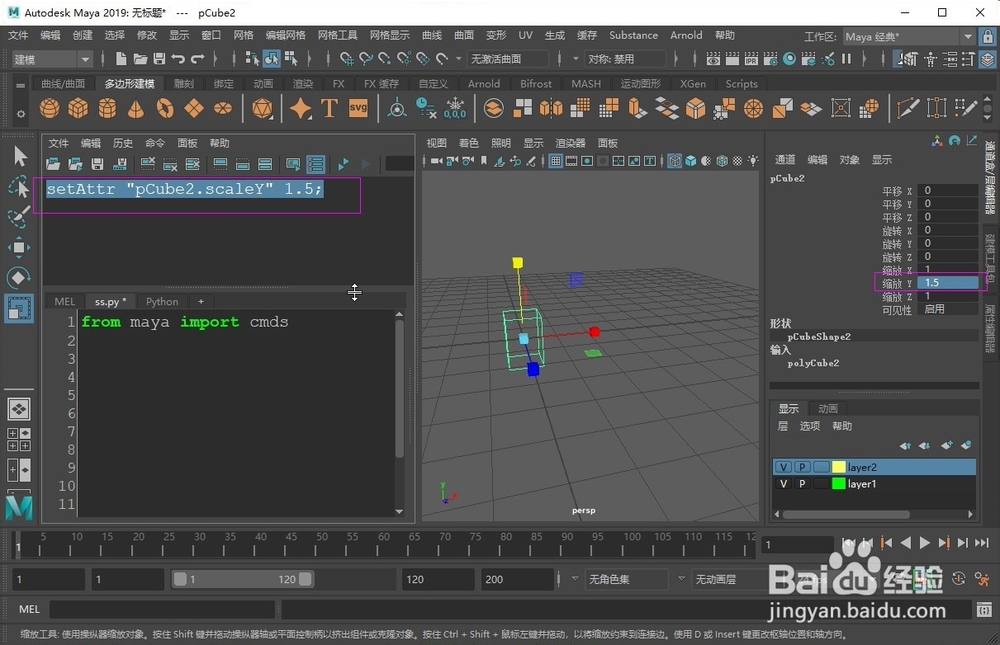Save script icon in Script Editor toolbar
This screenshot has height=645, width=1000.
98,165
